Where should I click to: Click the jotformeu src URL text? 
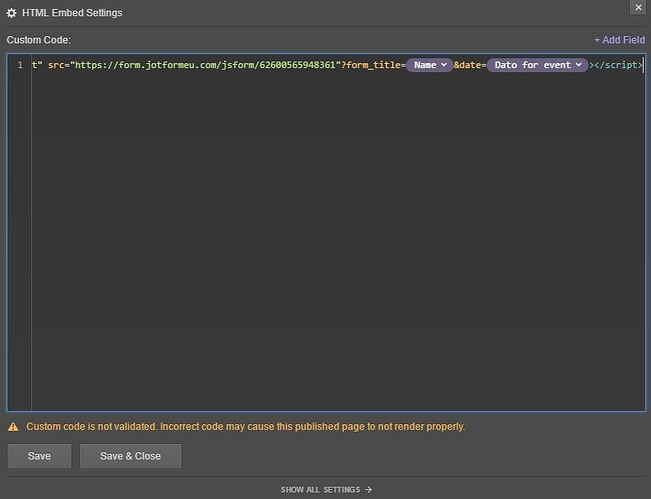[206, 65]
